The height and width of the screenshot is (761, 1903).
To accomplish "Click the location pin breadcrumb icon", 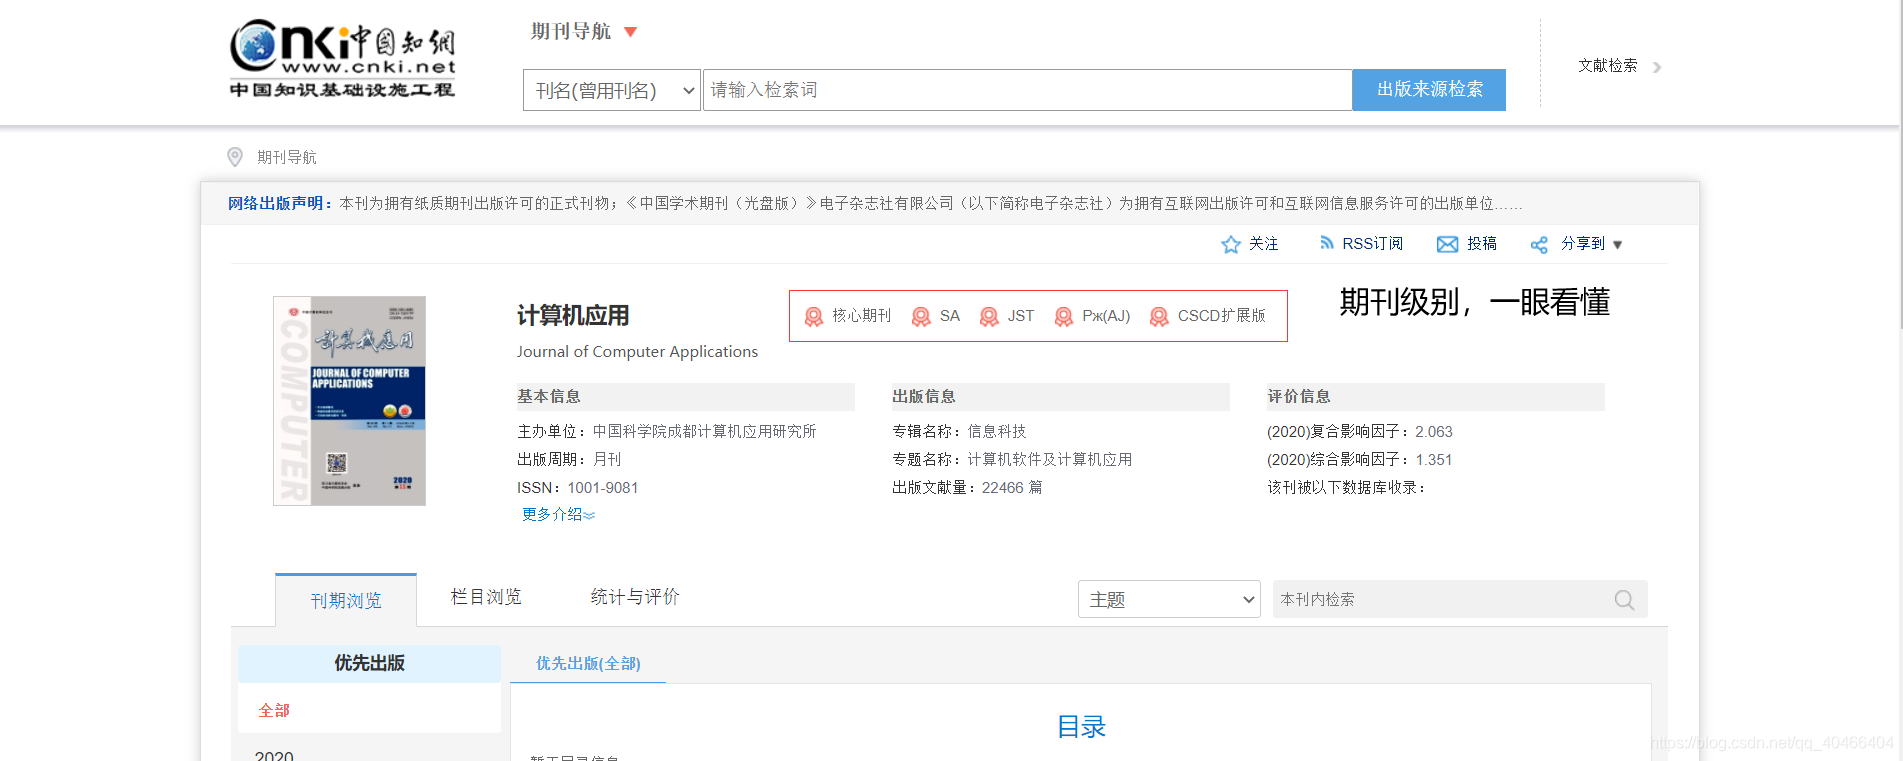I will 235,157.
